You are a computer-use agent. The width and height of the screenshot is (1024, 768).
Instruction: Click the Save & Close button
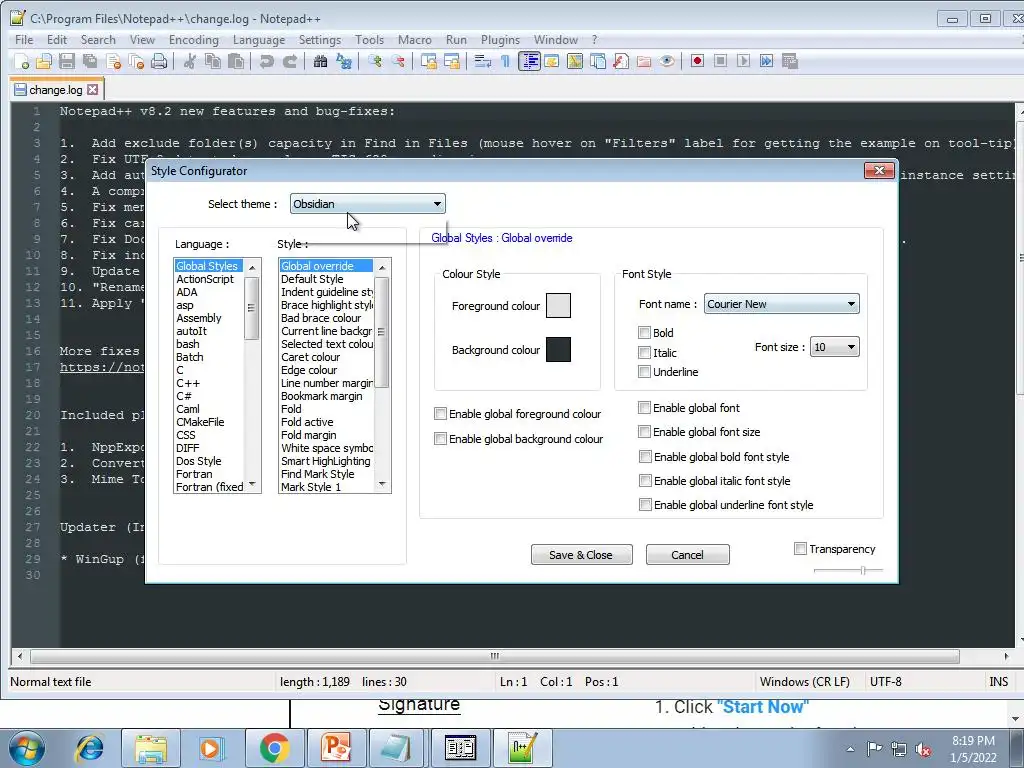click(581, 554)
